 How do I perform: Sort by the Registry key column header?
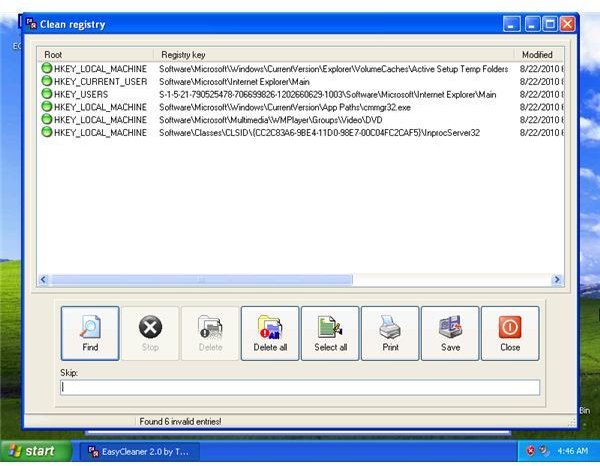[x=334, y=55]
